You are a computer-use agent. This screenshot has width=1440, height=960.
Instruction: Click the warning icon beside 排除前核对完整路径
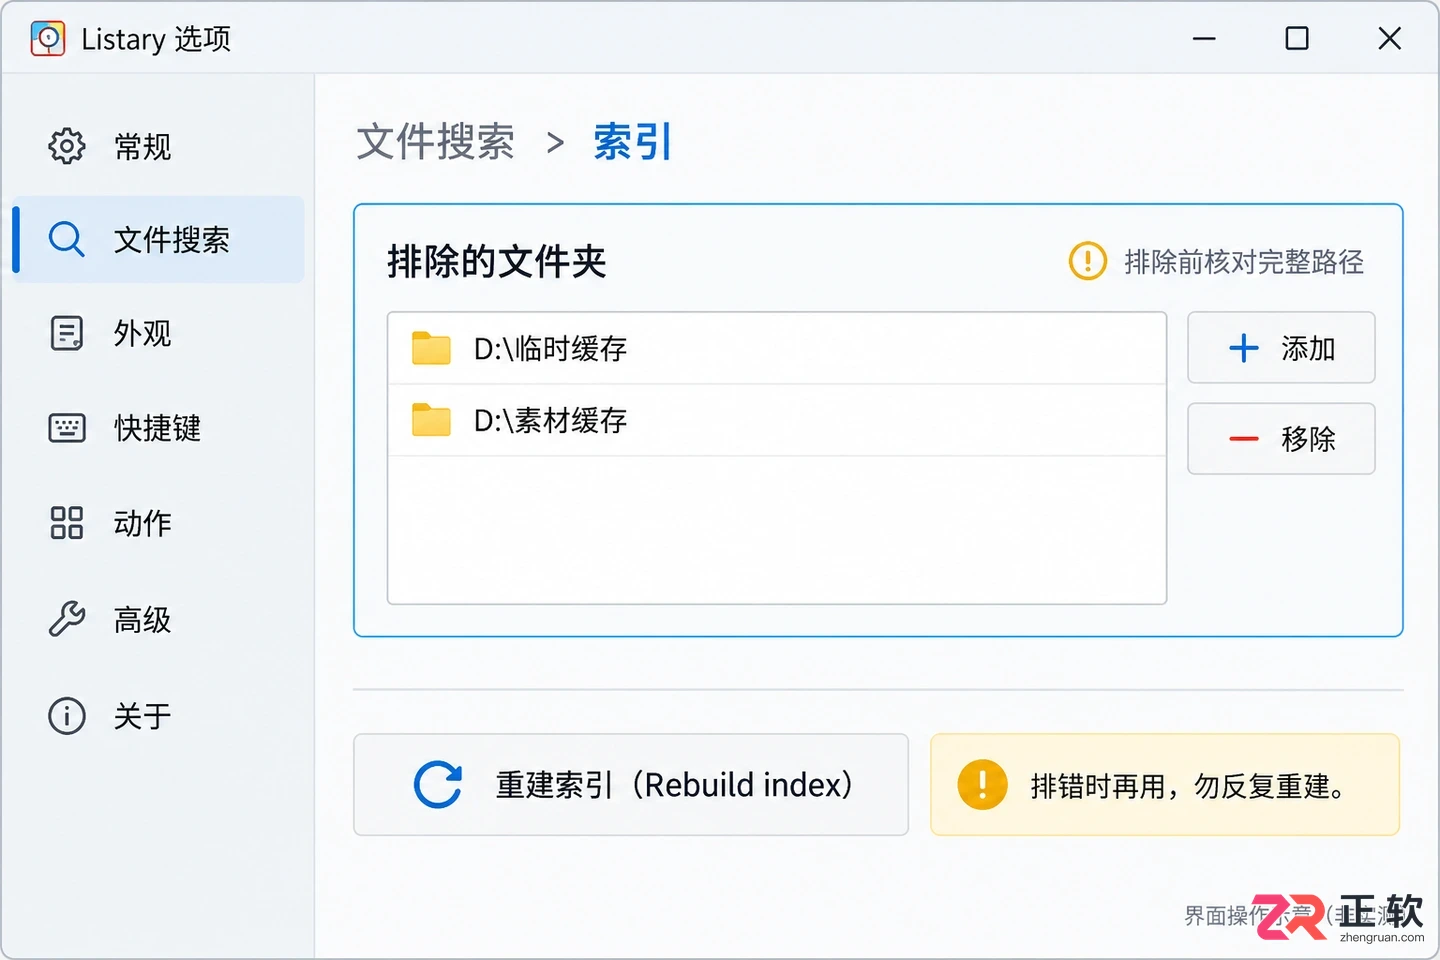pos(1087,261)
